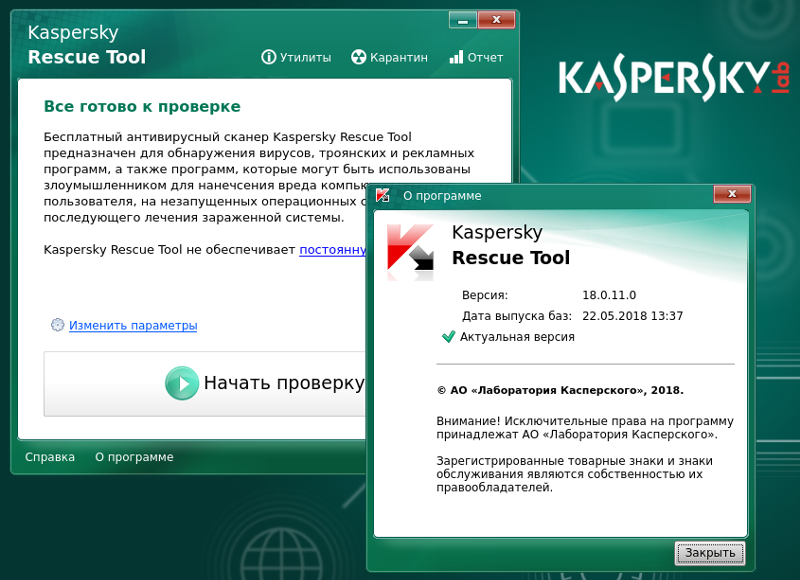This screenshot has width=800, height=580.
Task: Click the Карантин radiation icon
Action: coord(359,57)
